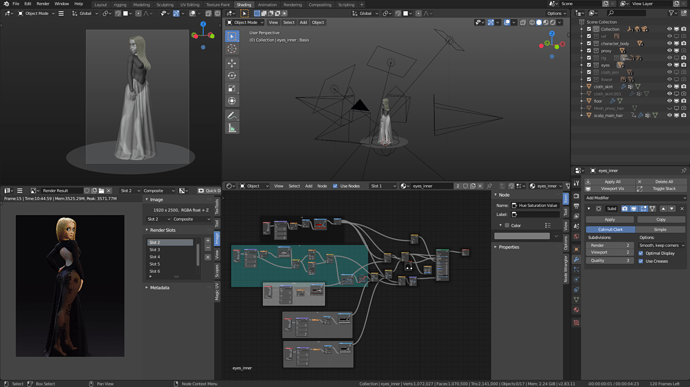The height and width of the screenshot is (387, 690).
Task: Select the Rotate tool in viewport toolbar
Action: point(232,76)
